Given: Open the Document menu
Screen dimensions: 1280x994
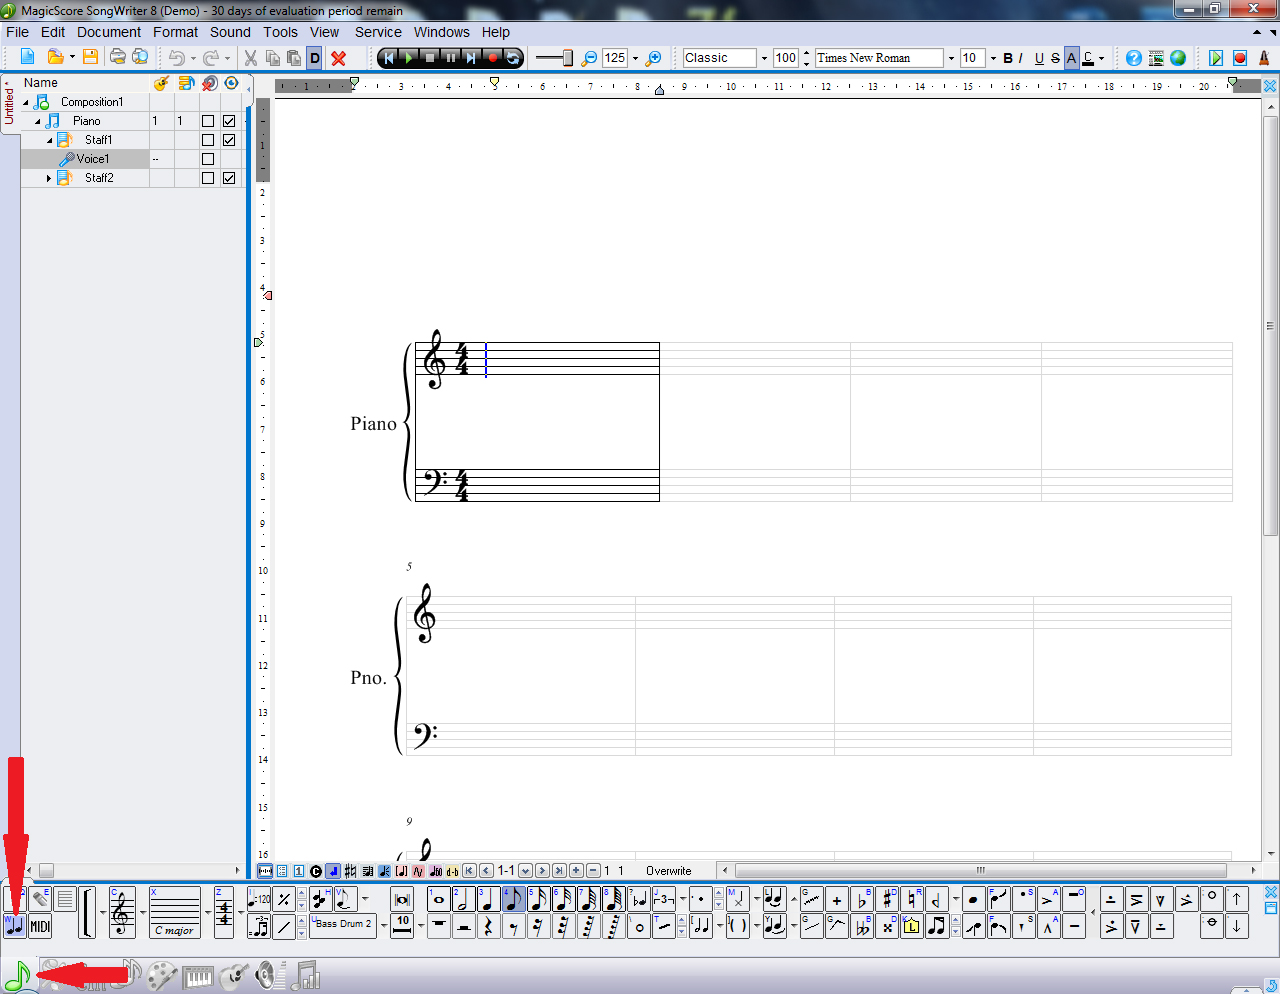Looking at the screenshot, I should [109, 32].
